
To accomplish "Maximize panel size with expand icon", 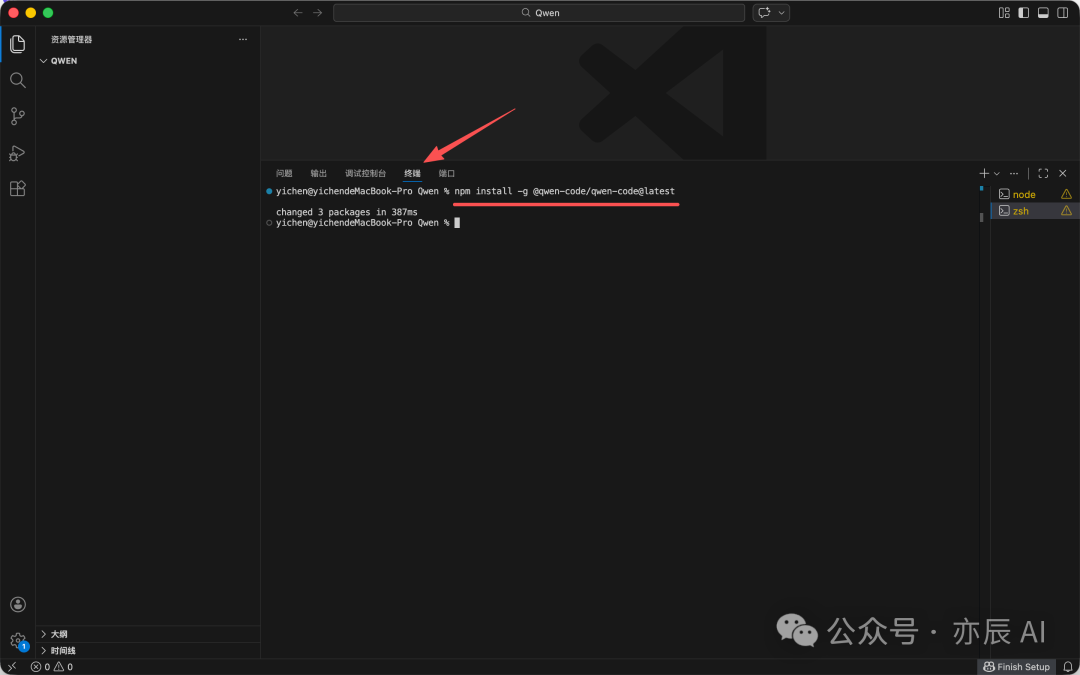I will (x=1042, y=172).
